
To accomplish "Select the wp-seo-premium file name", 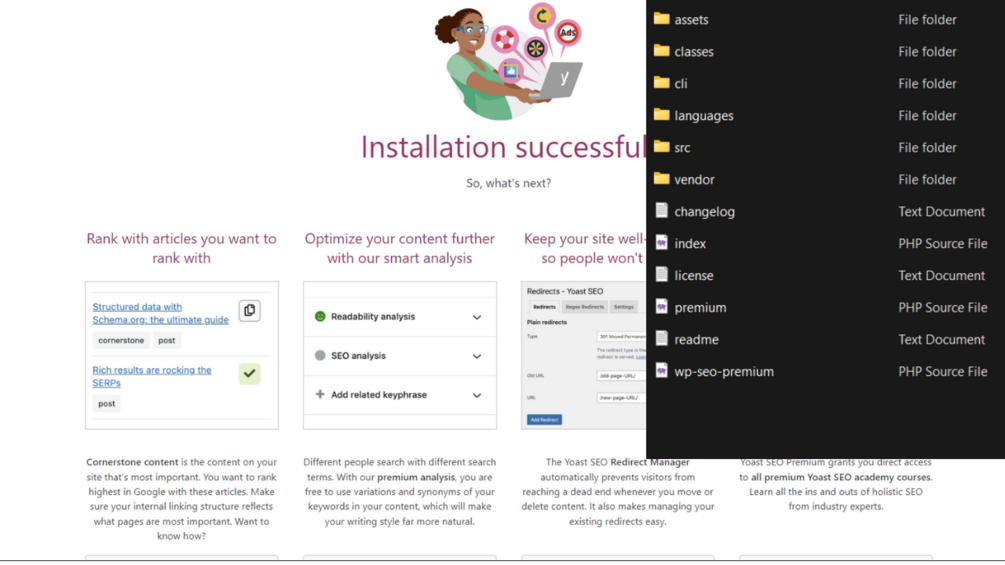I will [x=724, y=372].
